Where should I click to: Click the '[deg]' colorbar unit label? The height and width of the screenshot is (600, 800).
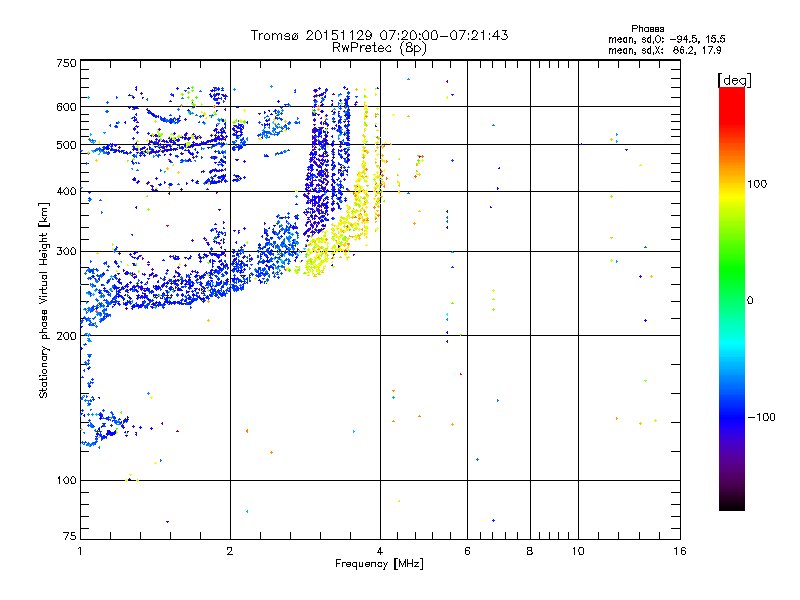pos(734,80)
